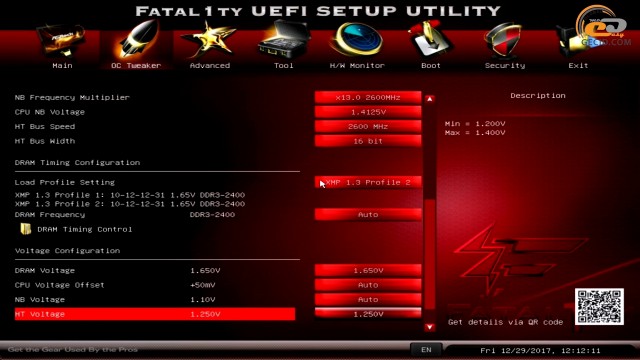This screenshot has height=360, width=640.
Task: Select the HT Bus Speed label
Action: tap(45, 127)
